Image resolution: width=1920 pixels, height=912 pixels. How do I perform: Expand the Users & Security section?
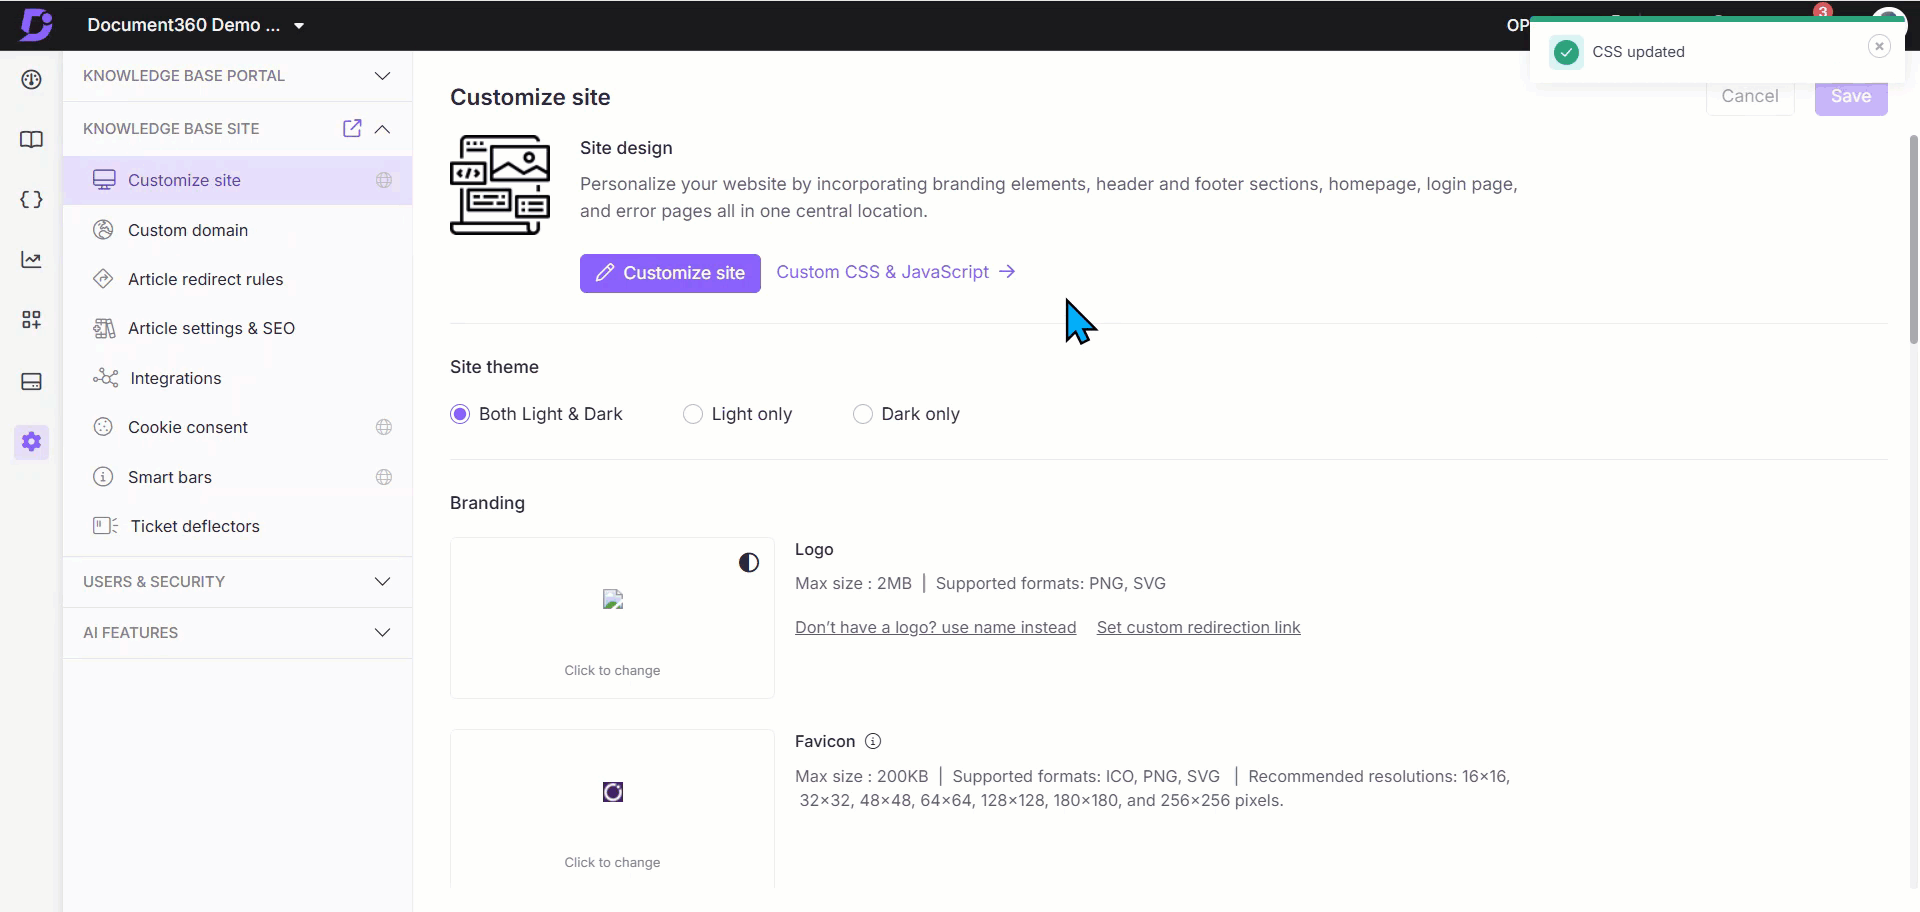(x=238, y=582)
